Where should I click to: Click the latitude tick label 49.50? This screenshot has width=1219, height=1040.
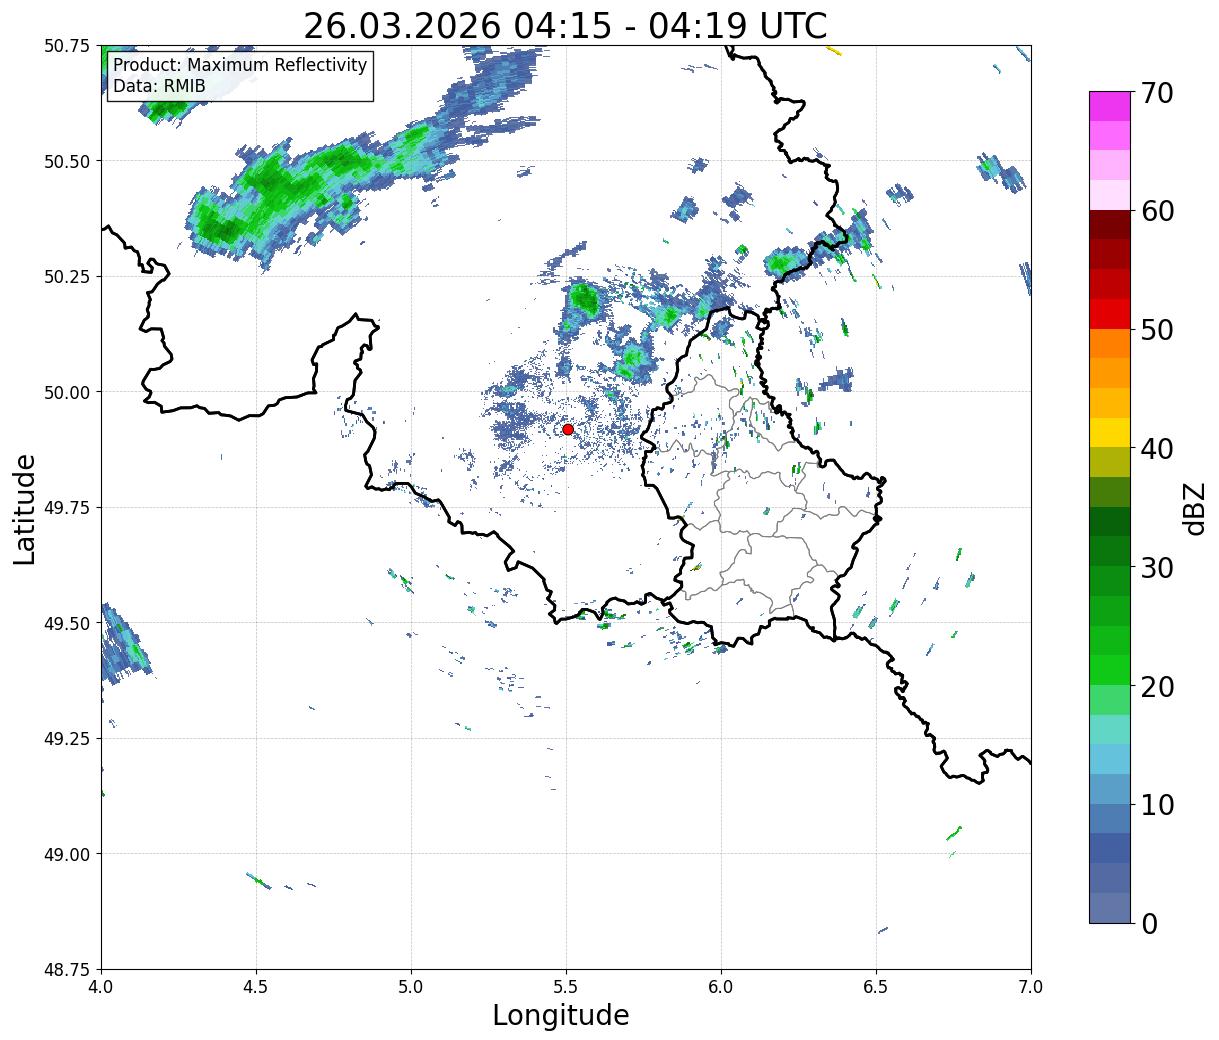67,623
